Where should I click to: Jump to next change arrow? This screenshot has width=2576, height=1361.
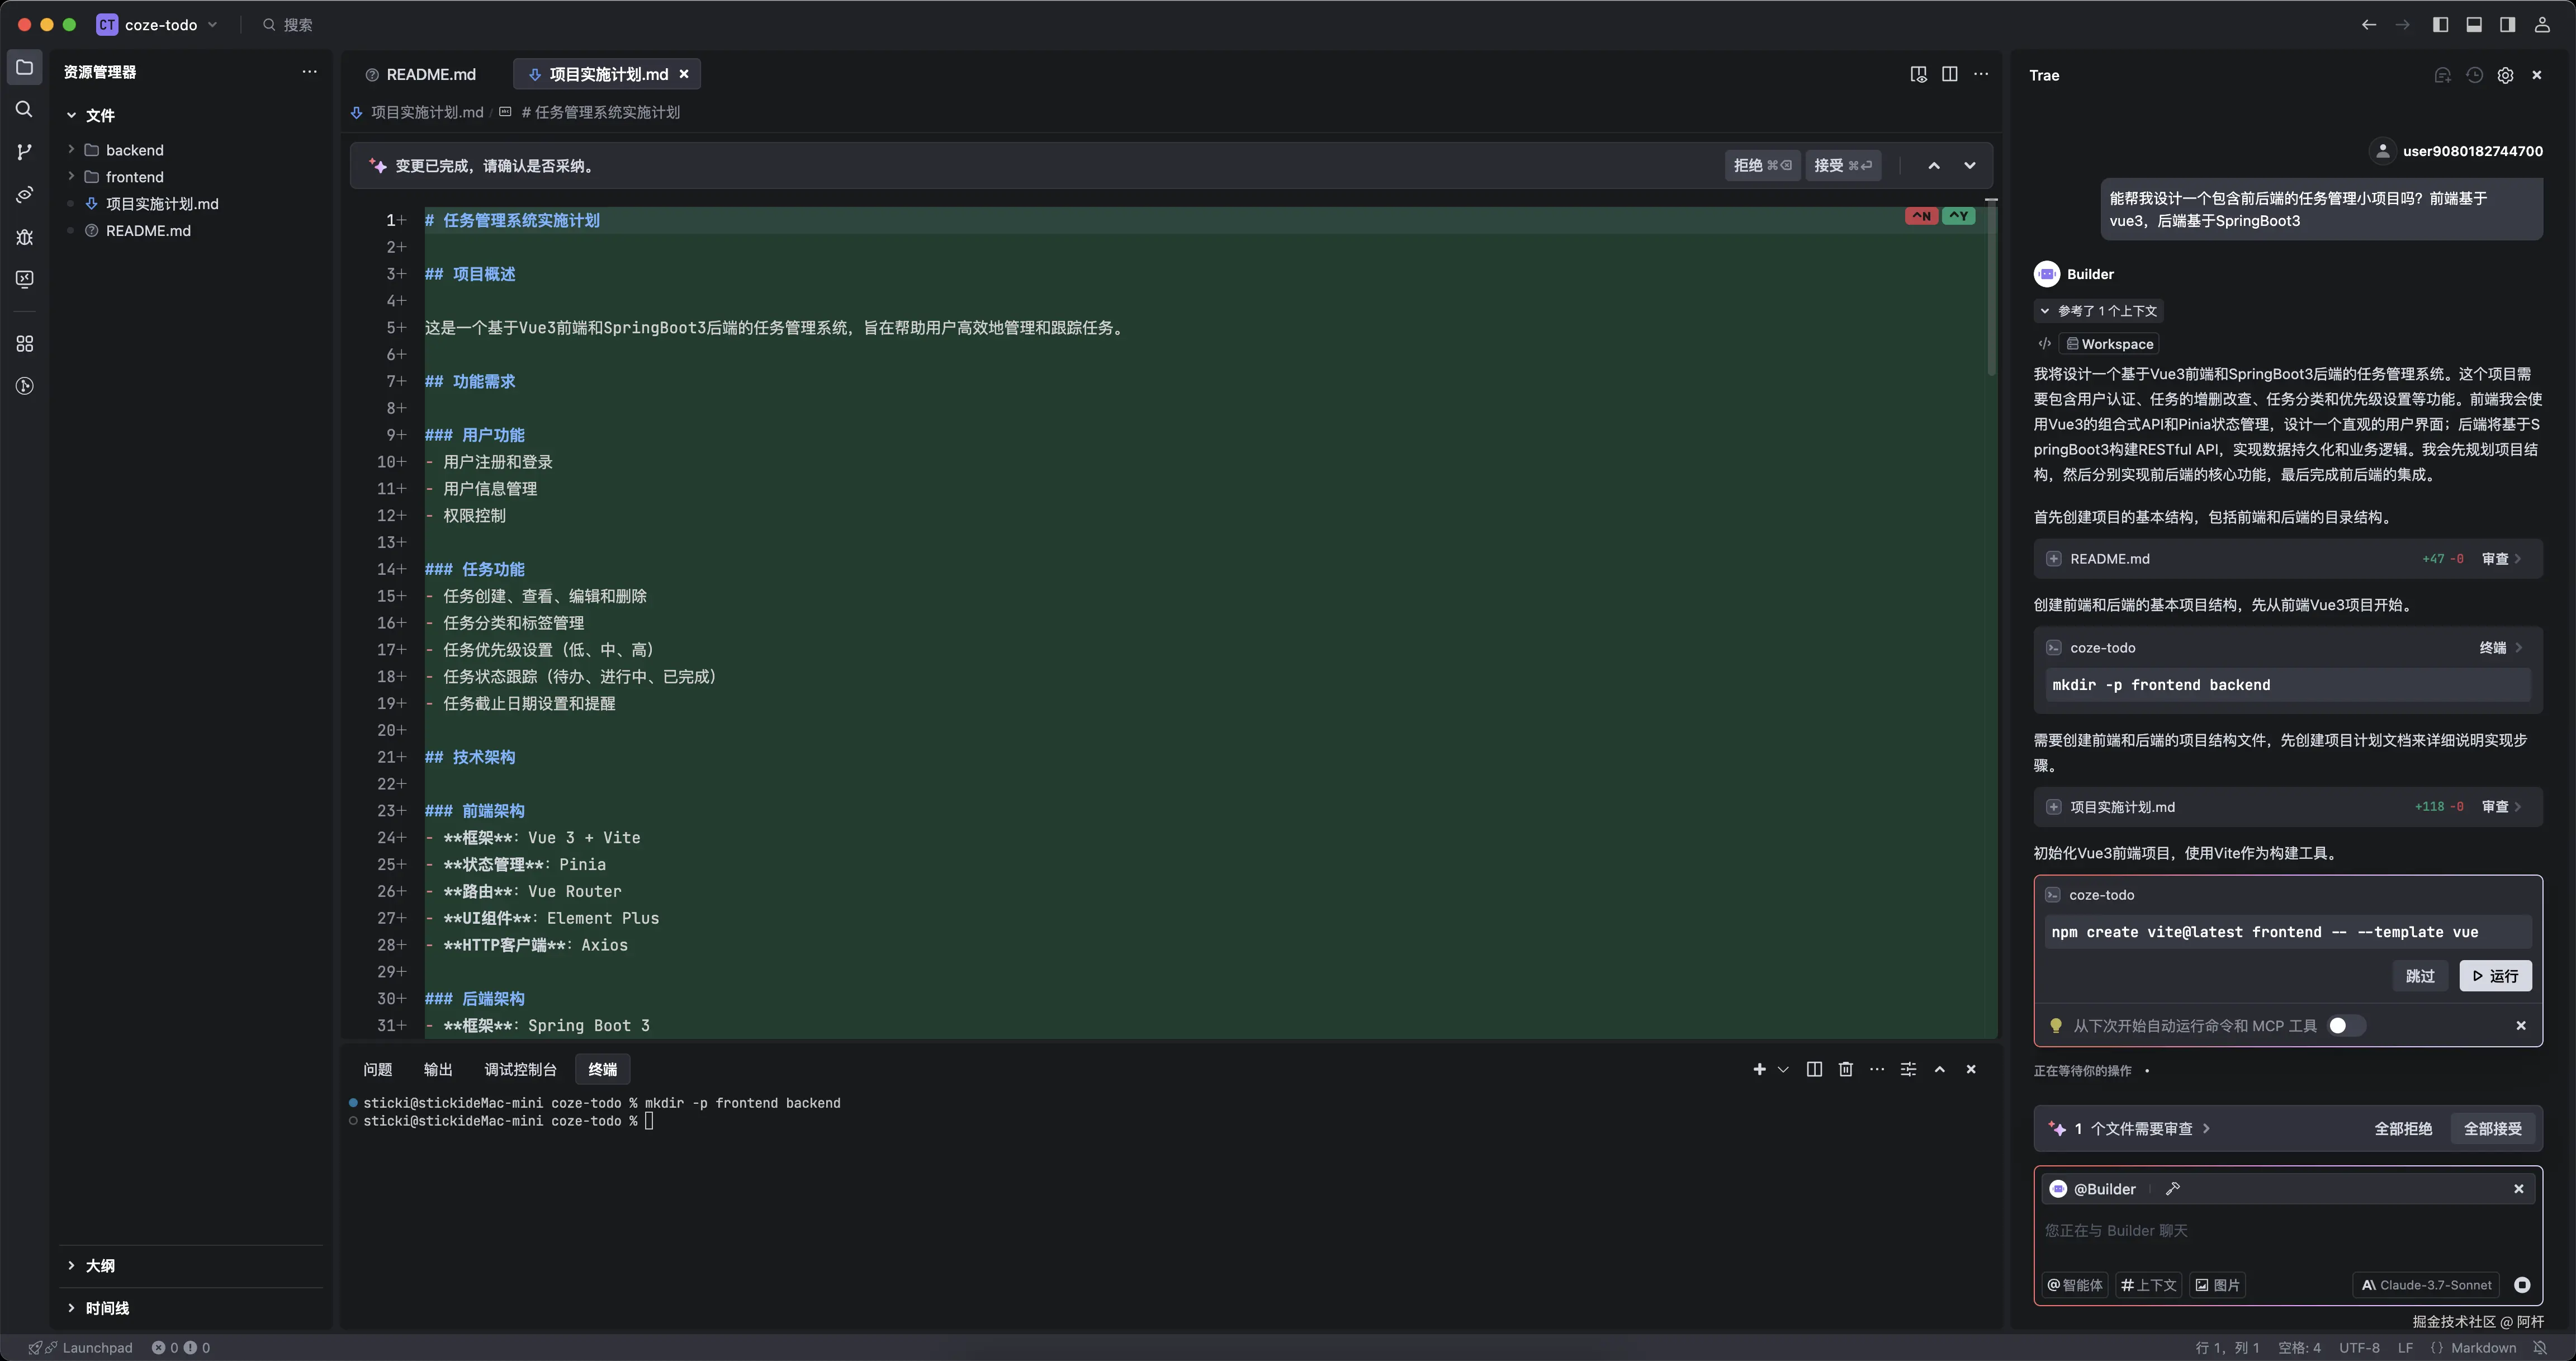1969,166
